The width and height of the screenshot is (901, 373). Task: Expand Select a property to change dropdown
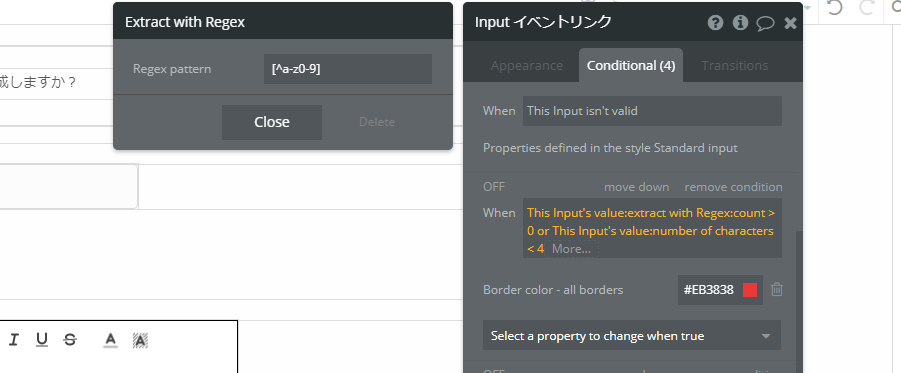pos(632,336)
